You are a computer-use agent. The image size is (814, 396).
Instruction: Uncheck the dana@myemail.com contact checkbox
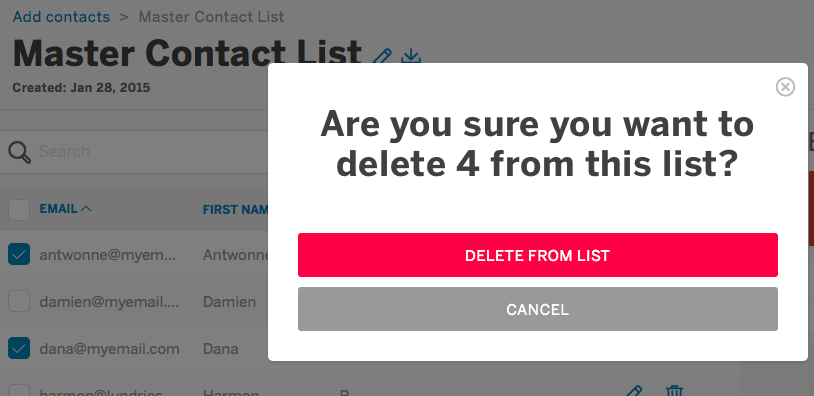click(19, 348)
